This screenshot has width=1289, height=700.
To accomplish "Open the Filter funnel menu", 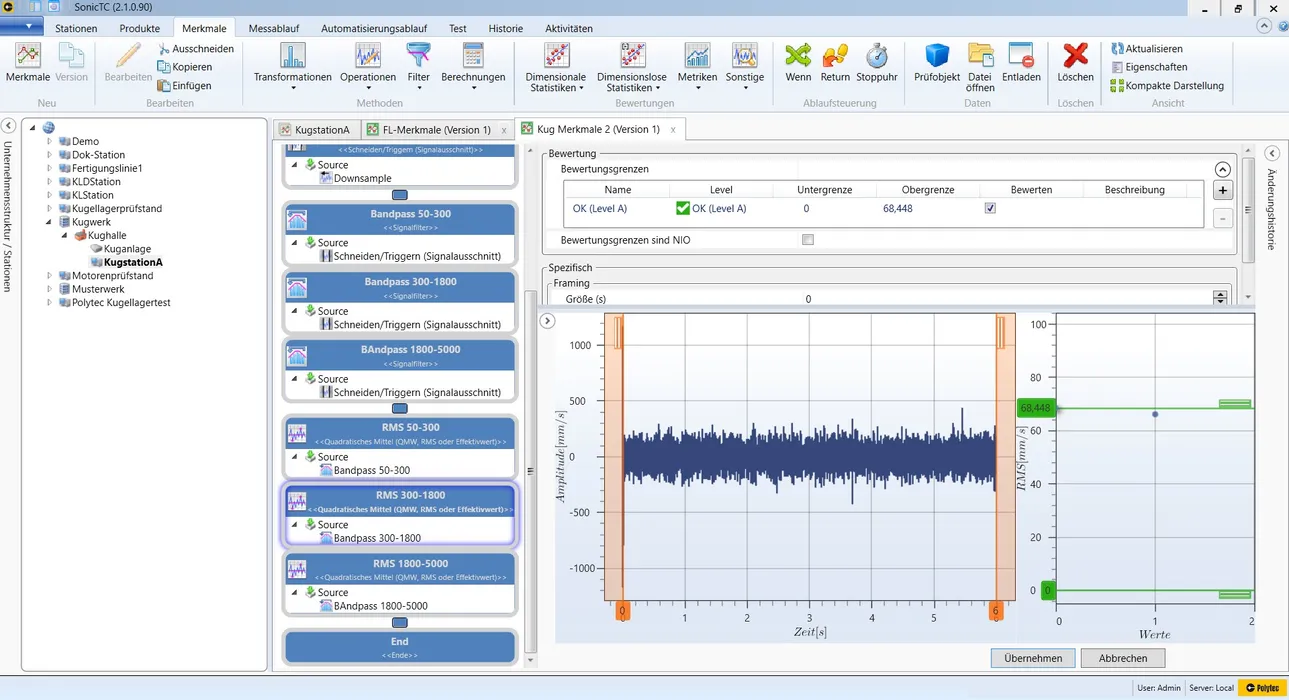I will [x=418, y=66].
